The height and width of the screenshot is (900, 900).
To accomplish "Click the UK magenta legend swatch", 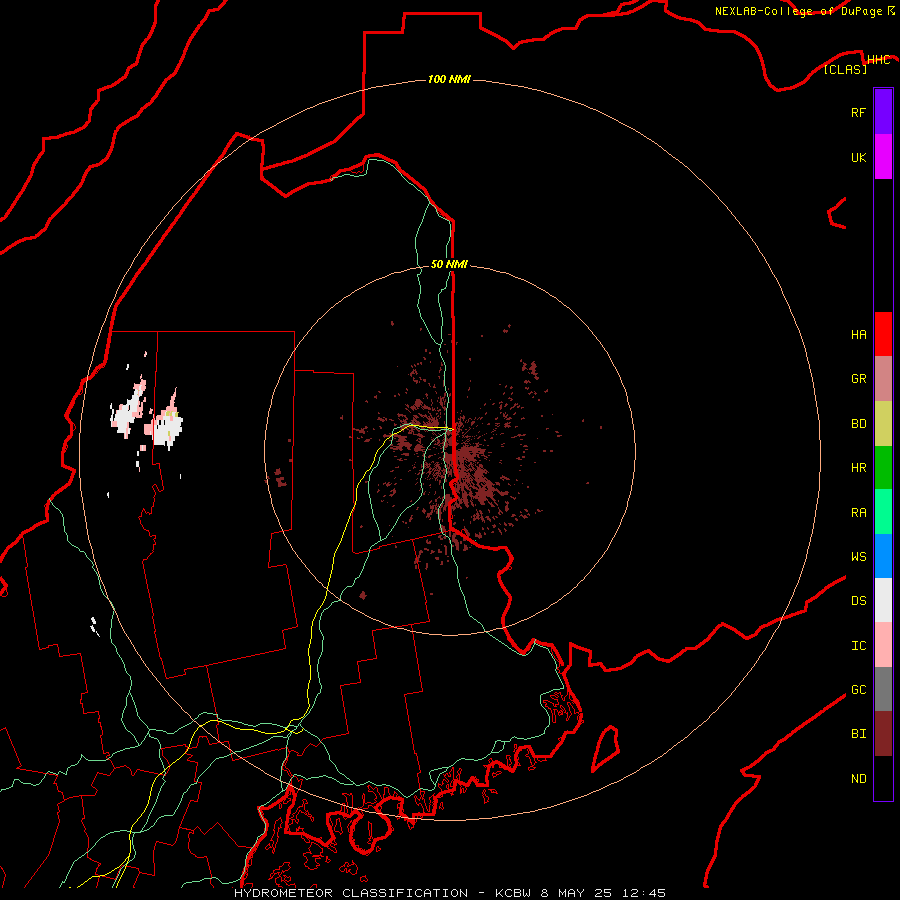I will [x=883, y=157].
